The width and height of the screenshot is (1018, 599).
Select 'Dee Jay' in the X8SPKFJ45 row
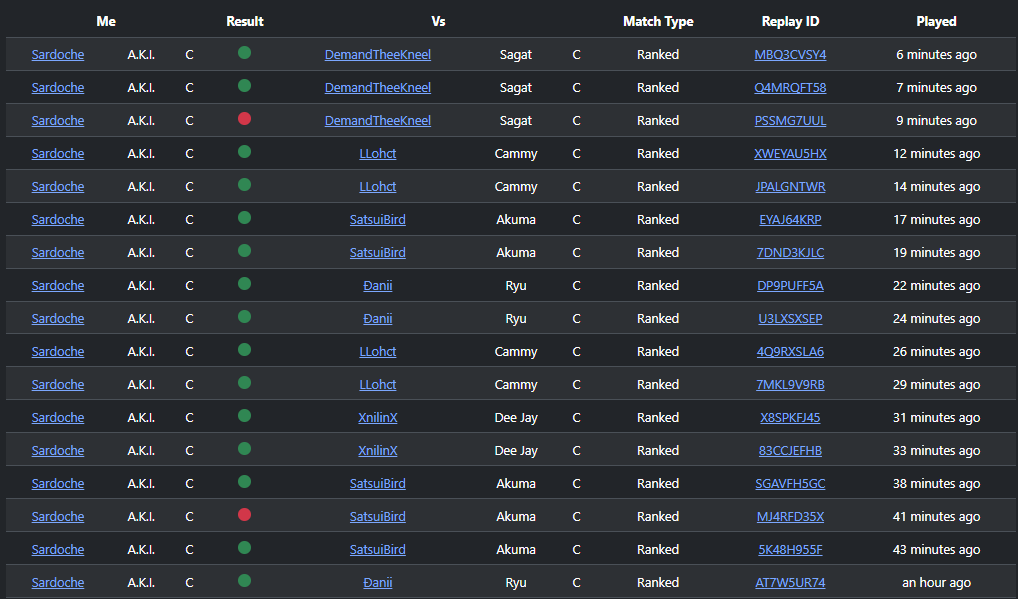[x=515, y=418]
